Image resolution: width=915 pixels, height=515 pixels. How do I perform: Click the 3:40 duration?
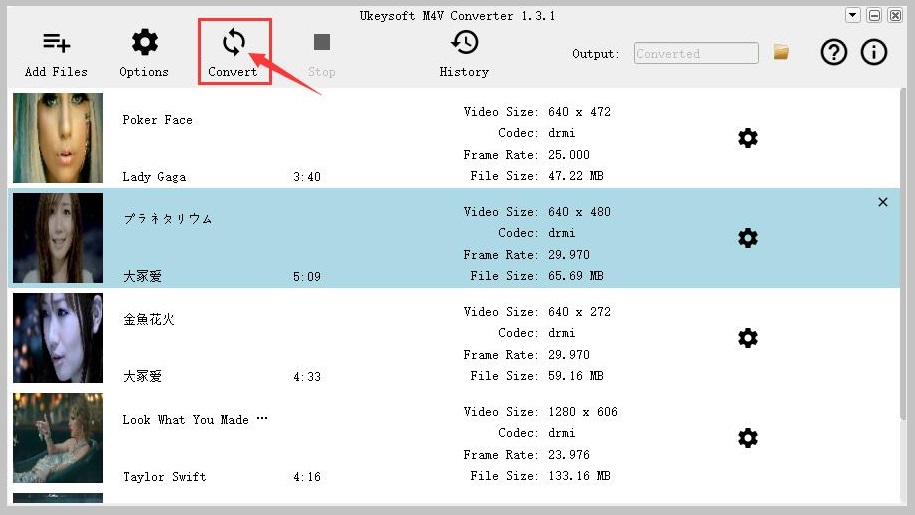(x=307, y=177)
